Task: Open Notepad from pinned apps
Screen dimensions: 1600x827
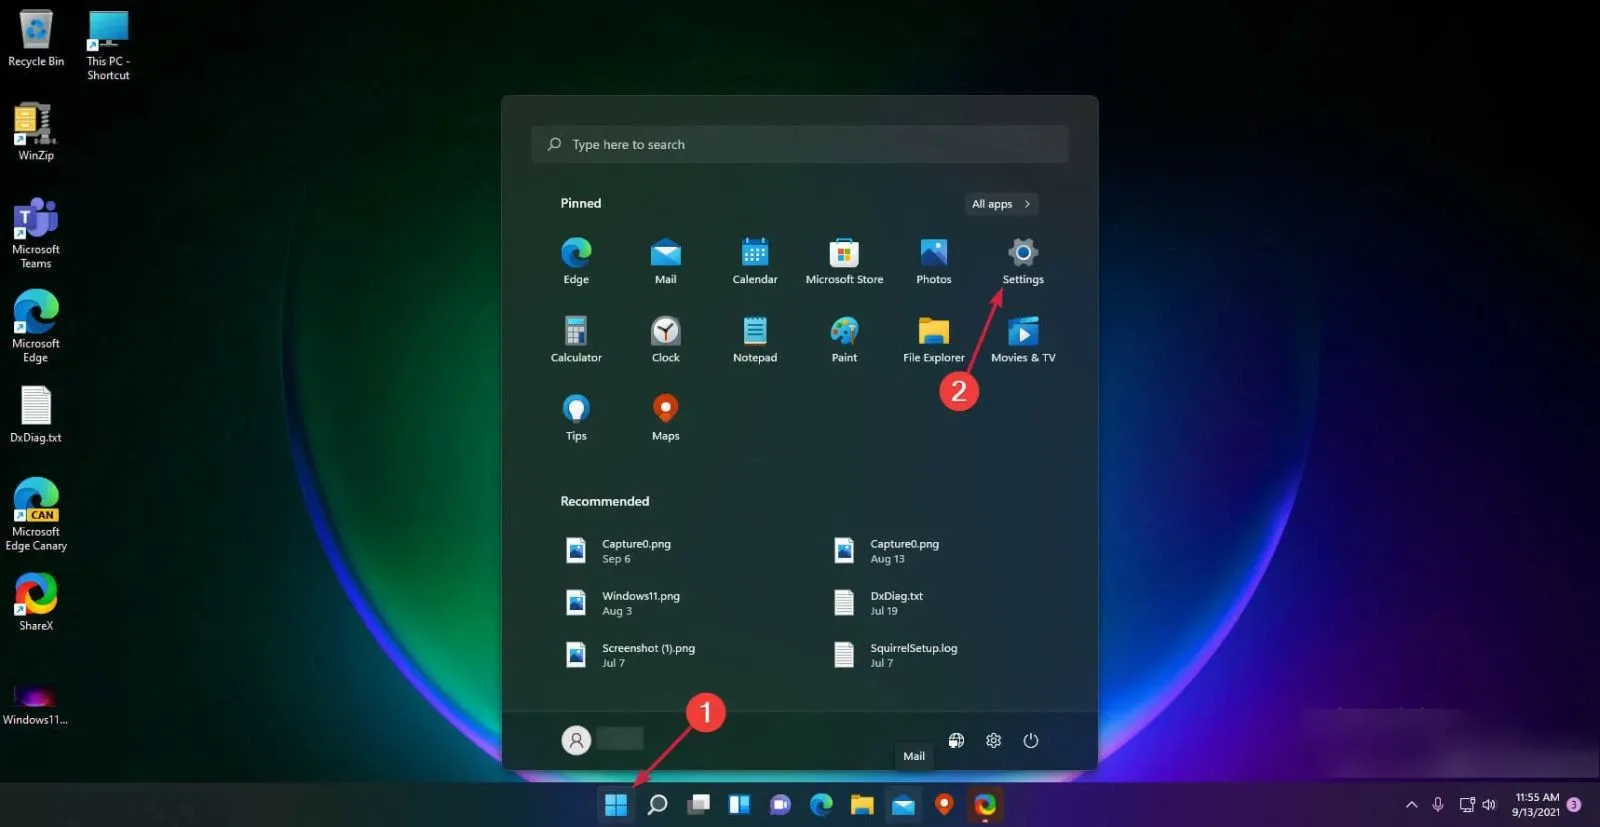Action: 755,339
